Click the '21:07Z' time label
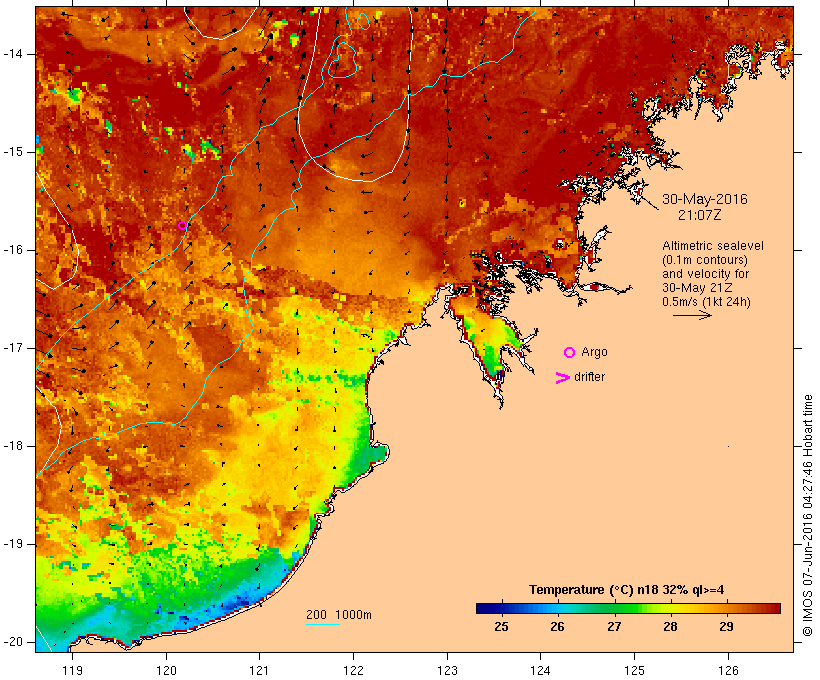The height and width of the screenshot is (680, 820). (700, 215)
